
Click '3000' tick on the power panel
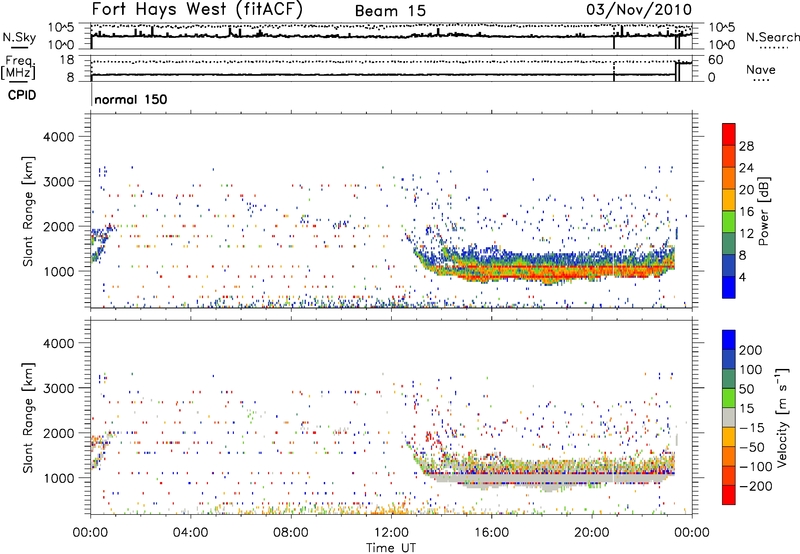click(58, 182)
